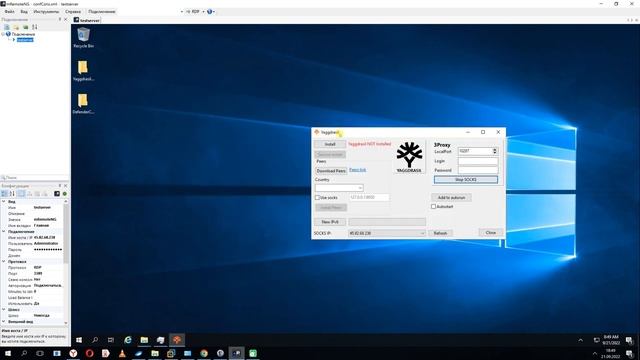Open Internet Explorer on remote taskbar

coord(128,340)
